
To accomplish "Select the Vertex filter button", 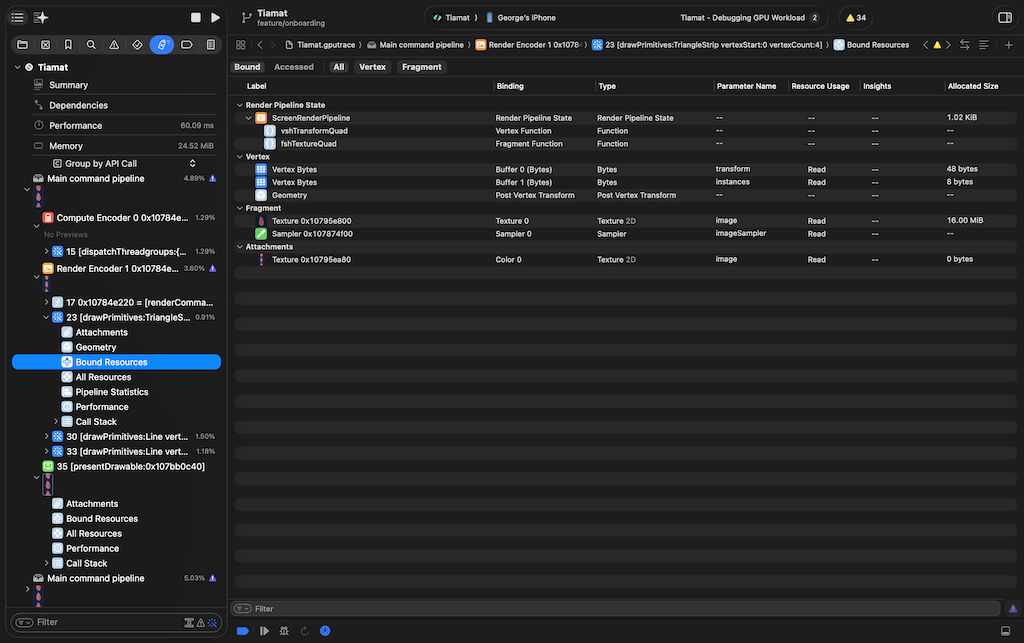I will tap(372, 67).
